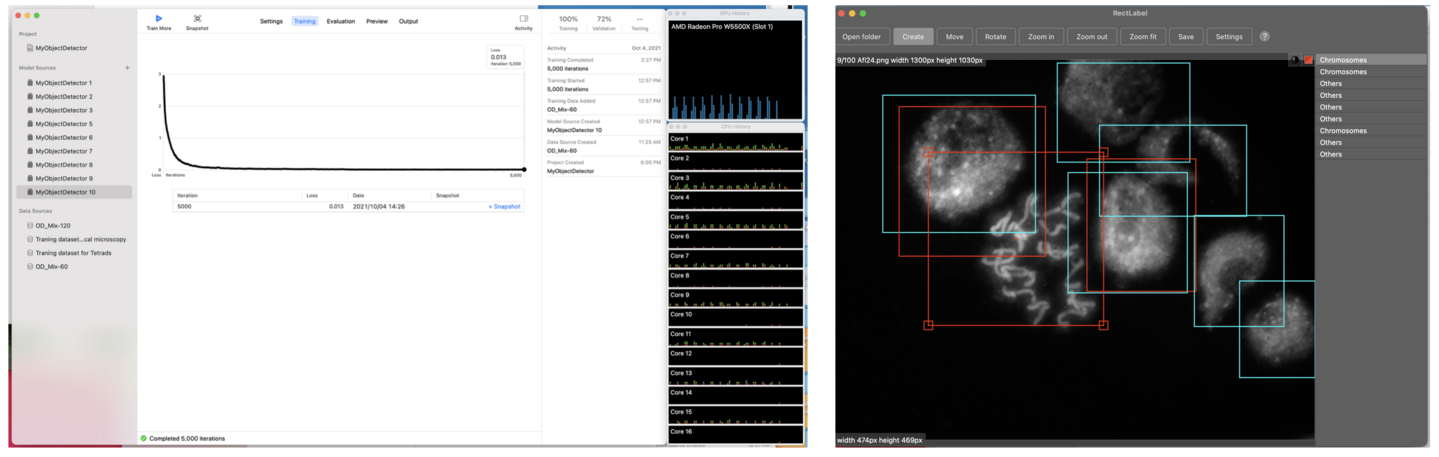Switch to the Output tab
The width and height of the screenshot is (1439, 457).
[408, 21]
